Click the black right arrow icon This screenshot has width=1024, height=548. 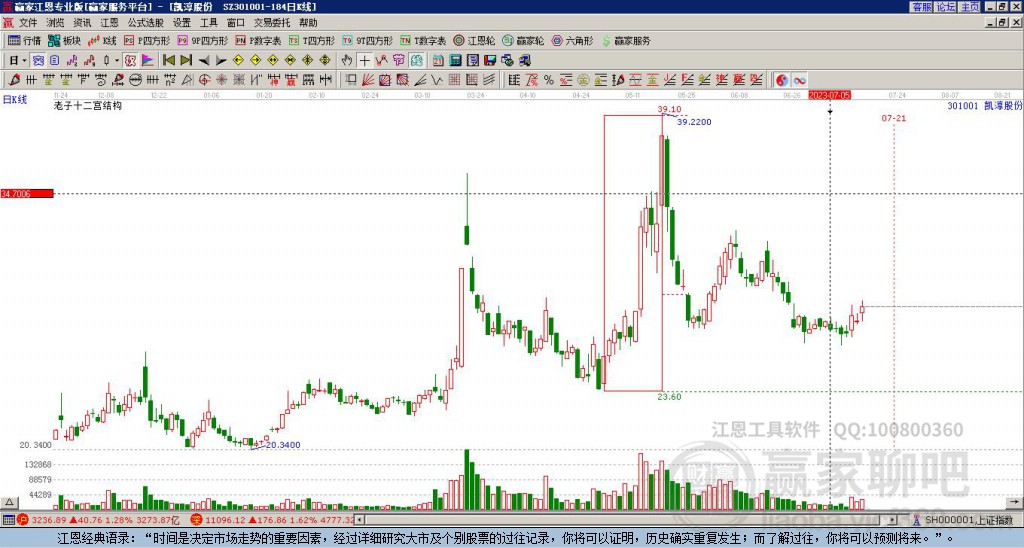tap(221, 61)
